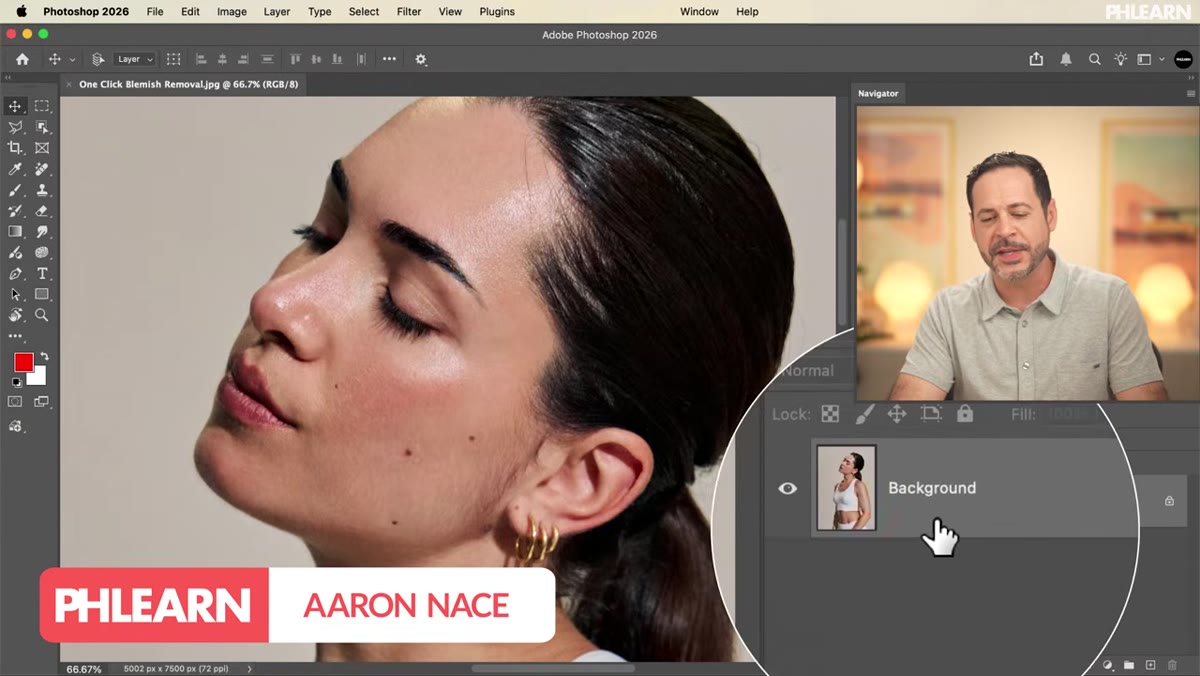Open the Layer auto-select dropdown
Image resolution: width=1200 pixels, height=676 pixels.
click(134, 59)
